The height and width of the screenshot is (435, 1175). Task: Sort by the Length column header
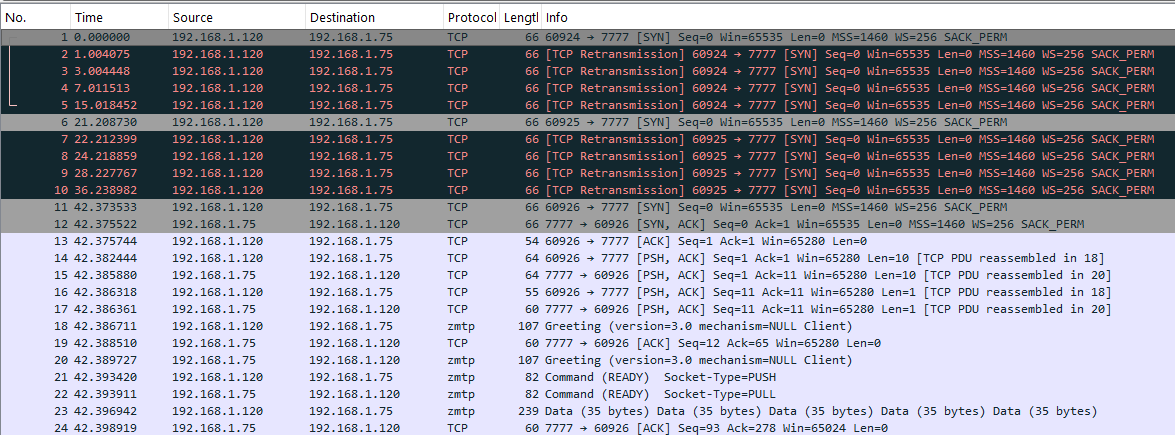coord(520,17)
